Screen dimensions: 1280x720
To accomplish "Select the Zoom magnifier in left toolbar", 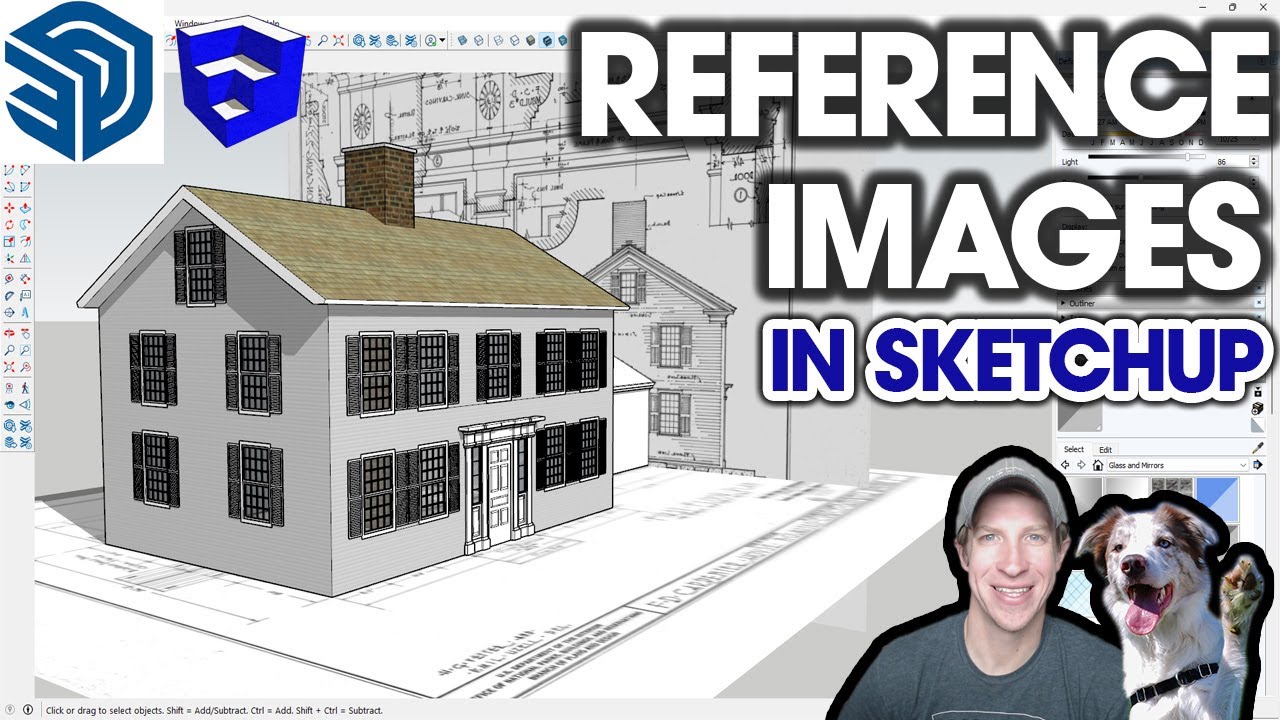I will 9,349.
